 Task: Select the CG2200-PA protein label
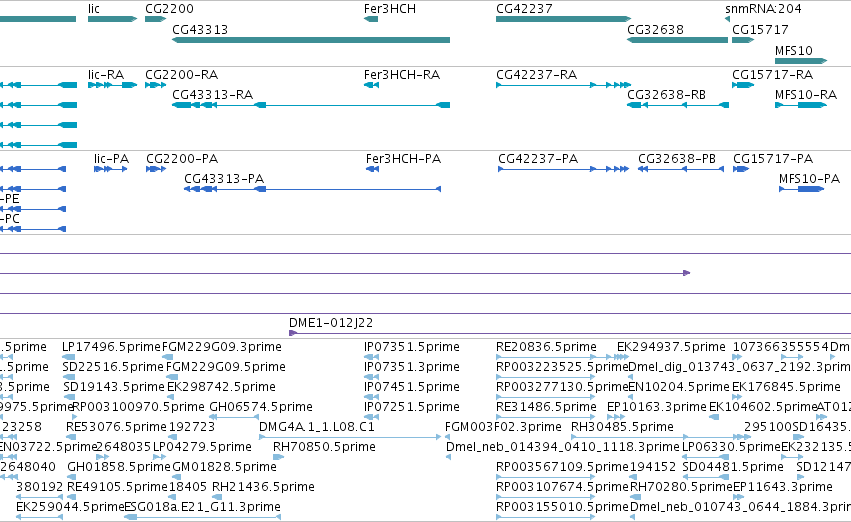pyautogui.click(x=182, y=159)
